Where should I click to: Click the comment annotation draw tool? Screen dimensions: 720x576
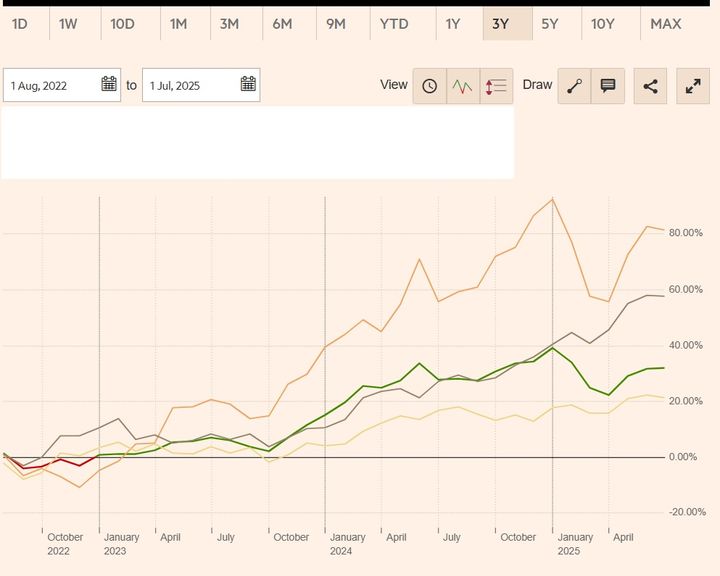pos(607,86)
